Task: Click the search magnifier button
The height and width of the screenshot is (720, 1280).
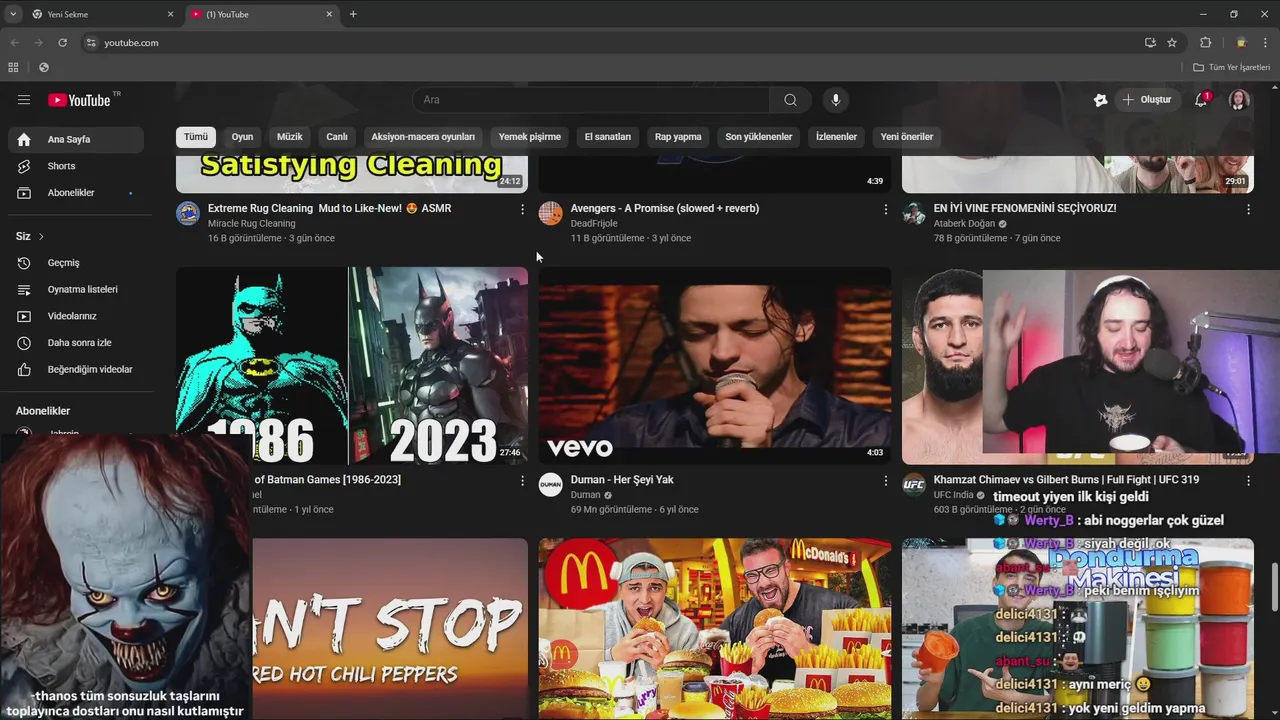Action: (x=790, y=100)
